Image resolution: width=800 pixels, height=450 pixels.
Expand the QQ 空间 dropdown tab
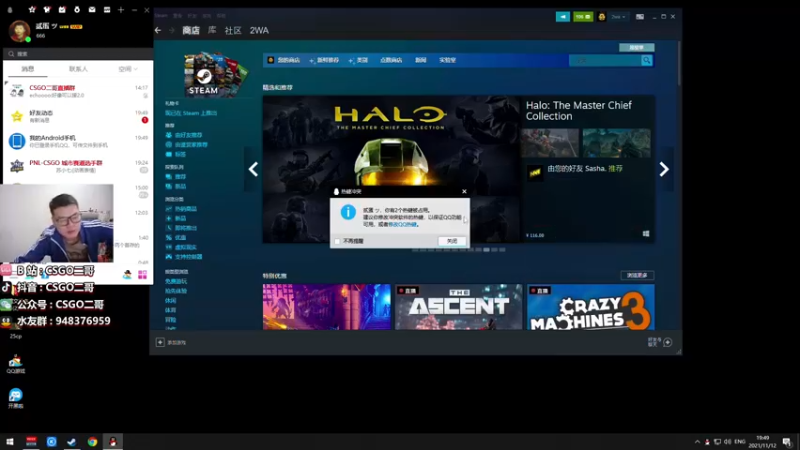tap(127, 69)
